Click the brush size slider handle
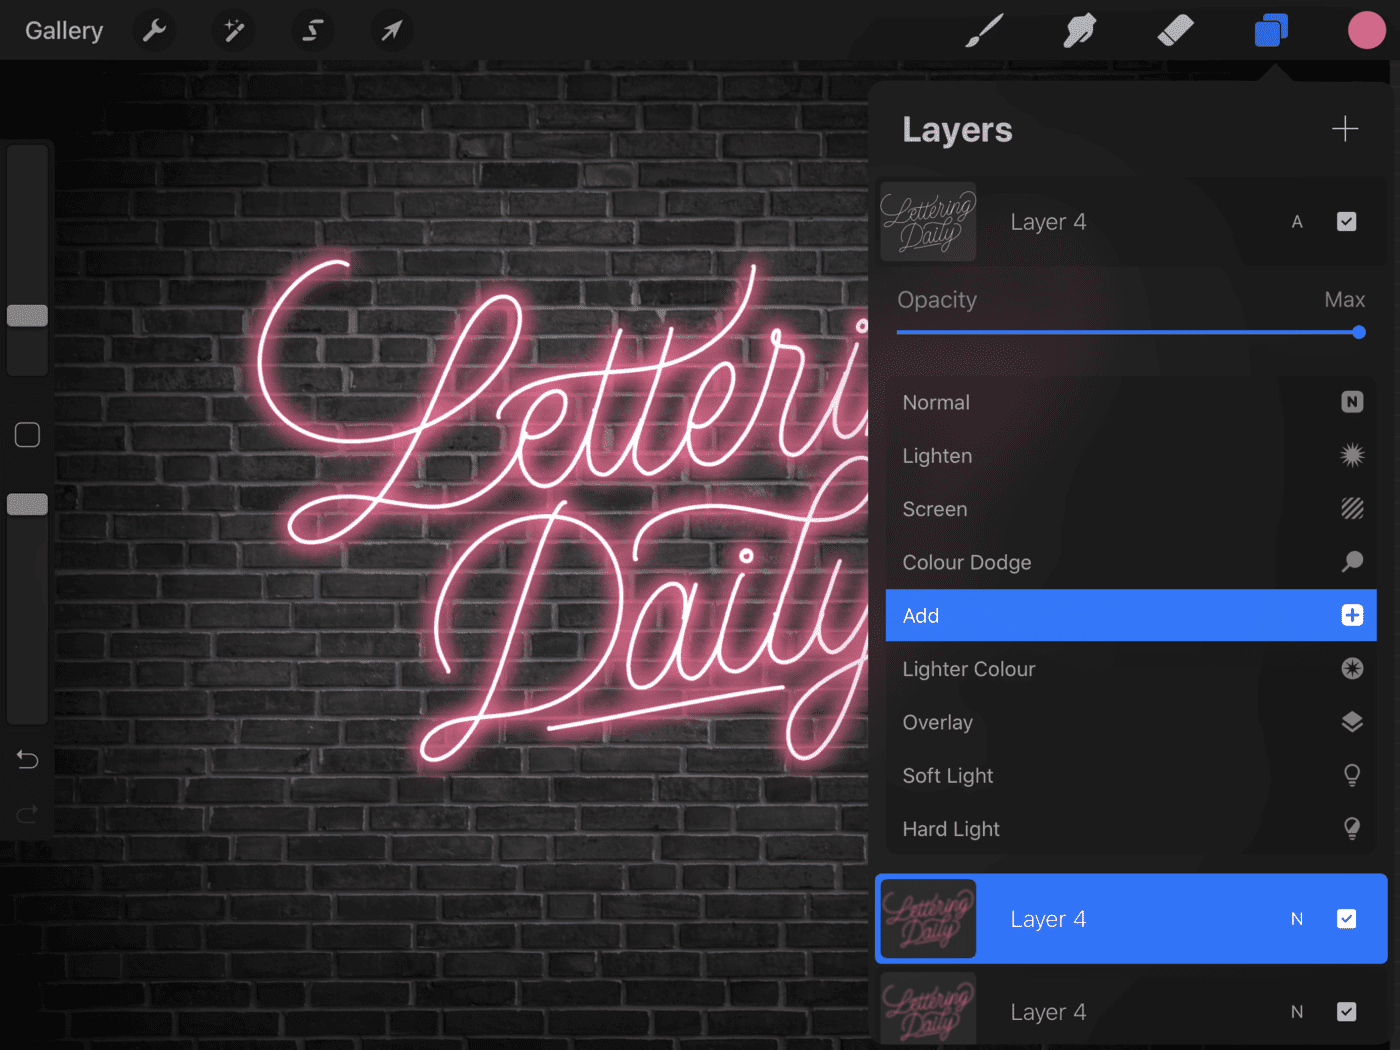The height and width of the screenshot is (1050, 1400). pyautogui.click(x=28, y=316)
